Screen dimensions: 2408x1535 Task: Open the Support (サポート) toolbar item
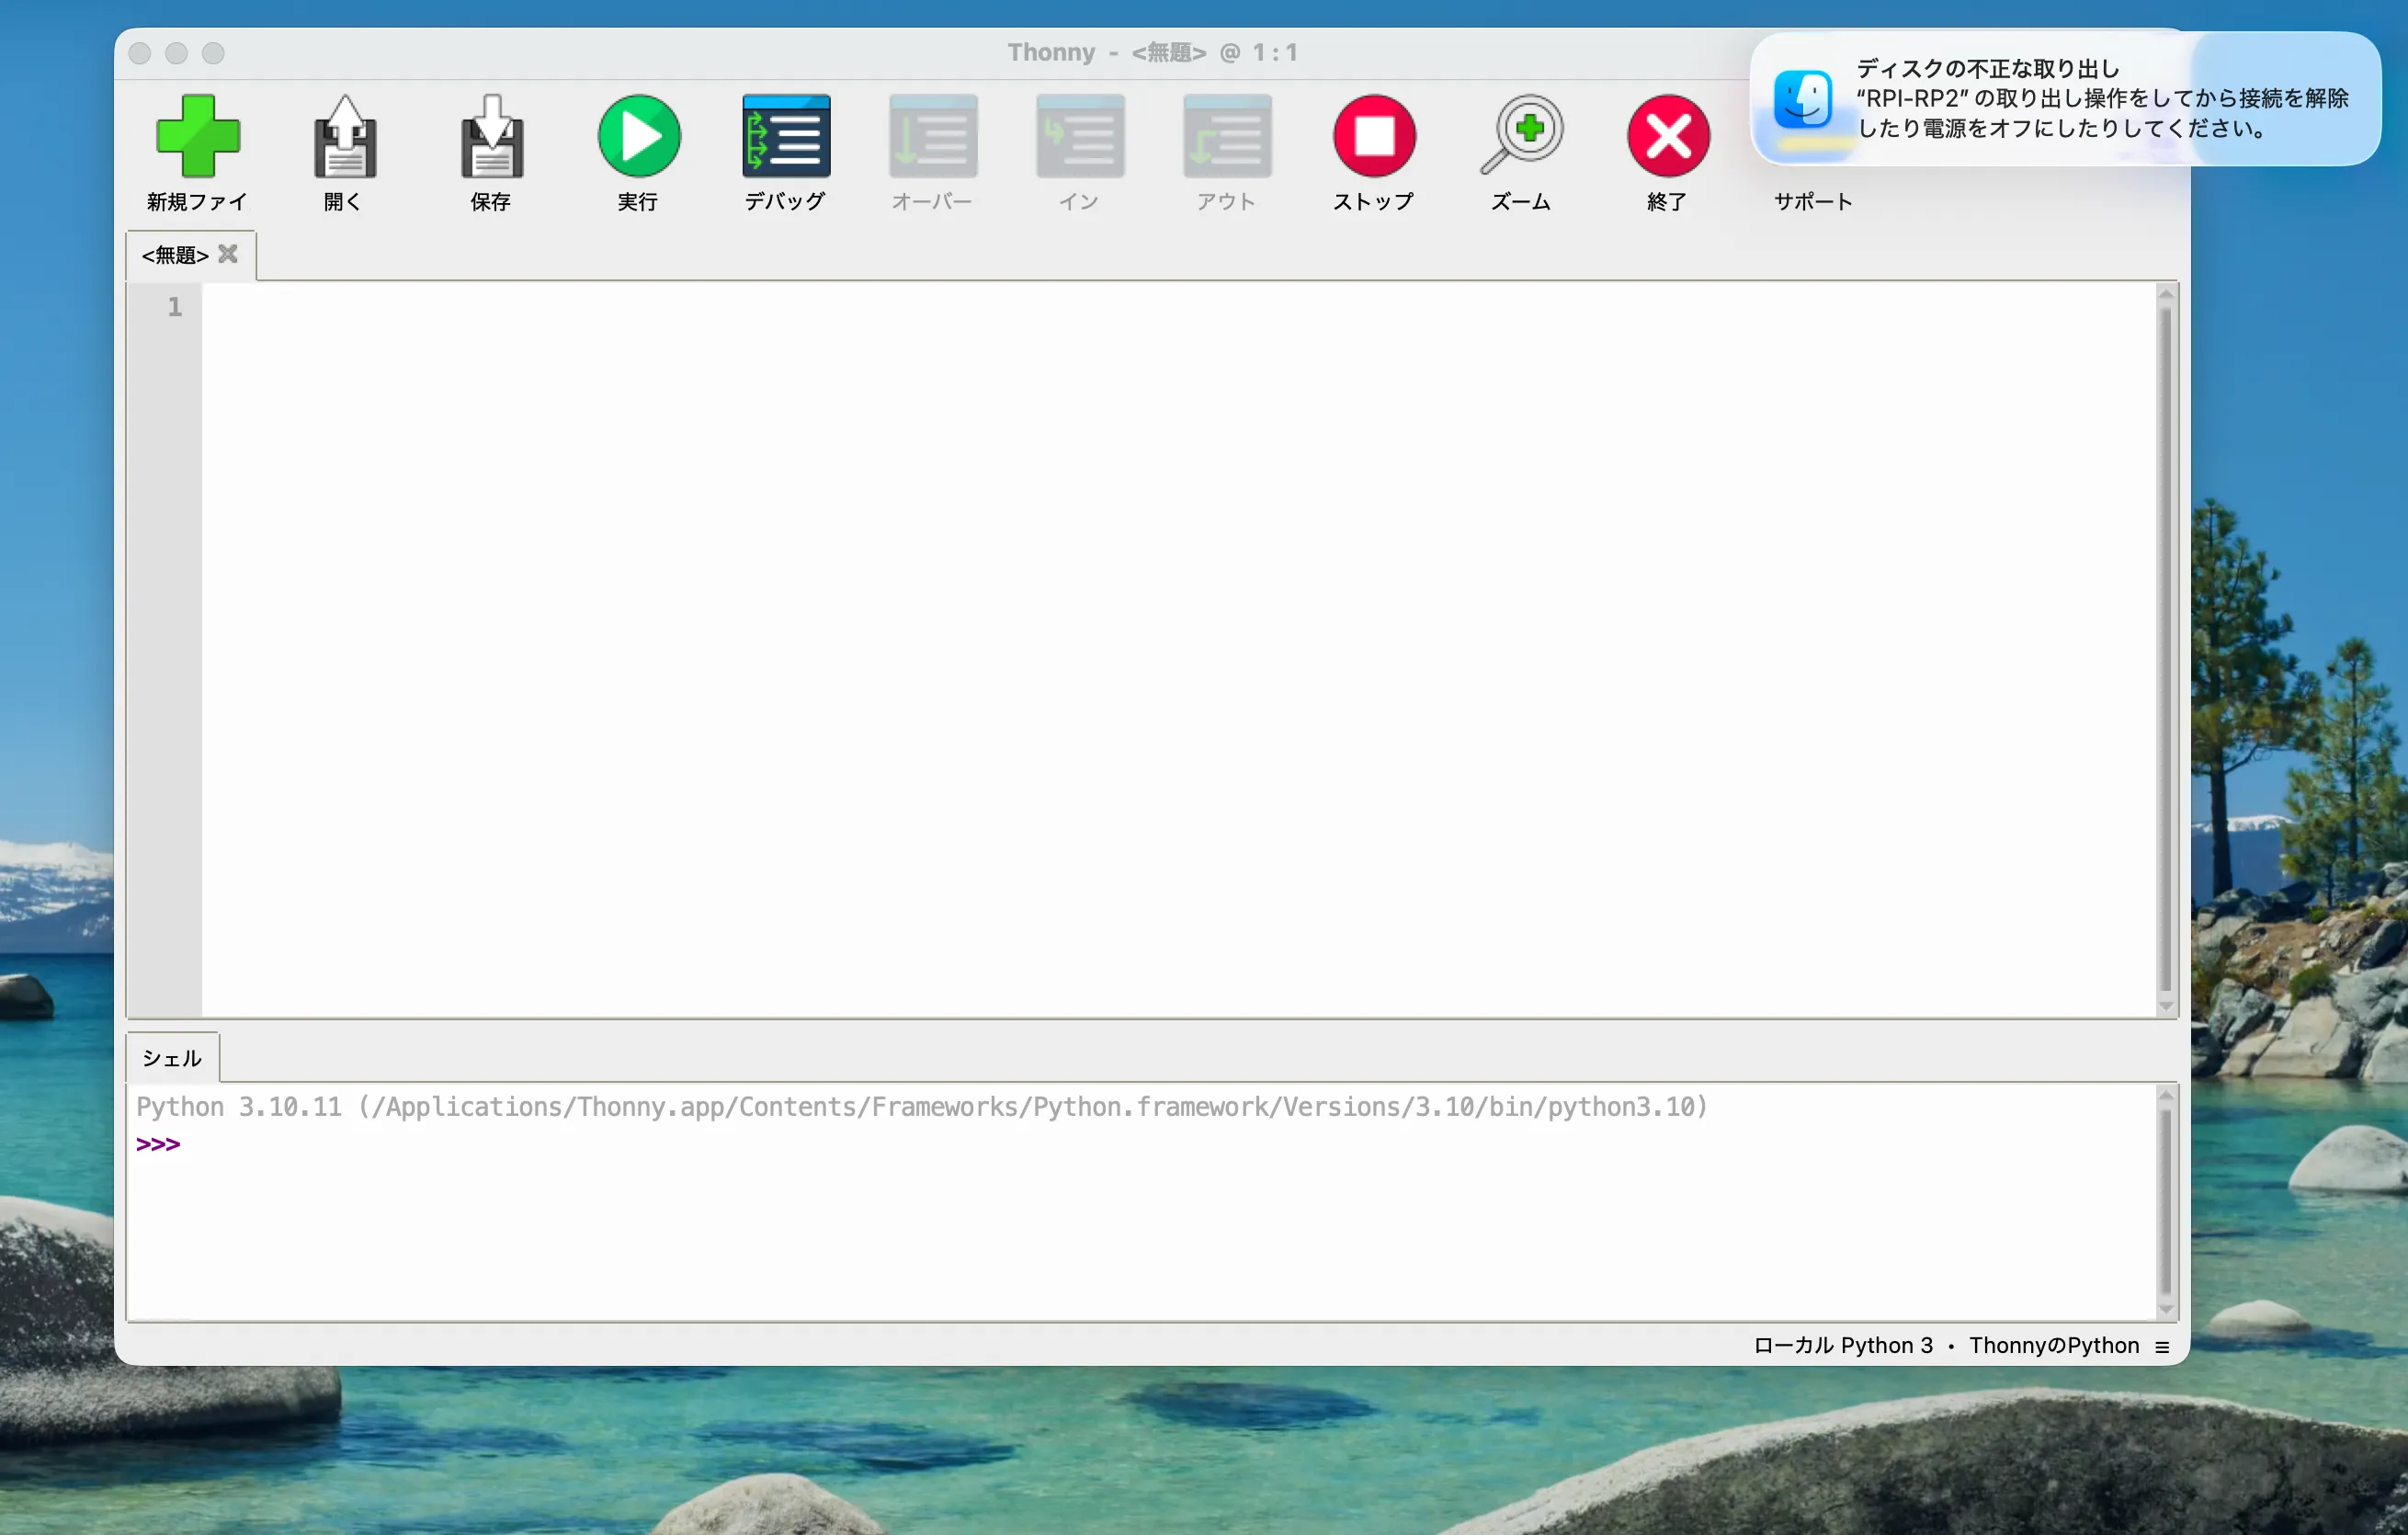1813,201
